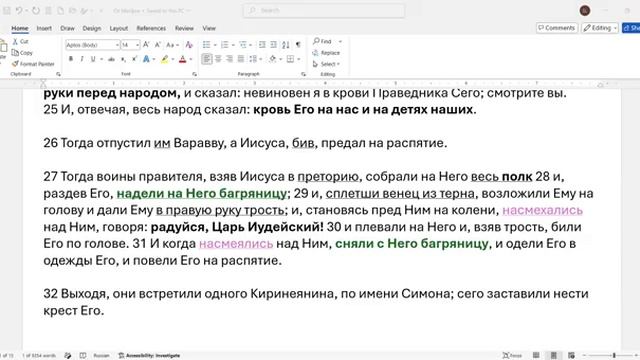Viewport: 640px width, 360px height.
Task: Toggle justify paragraph alignment
Action: point(241,60)
